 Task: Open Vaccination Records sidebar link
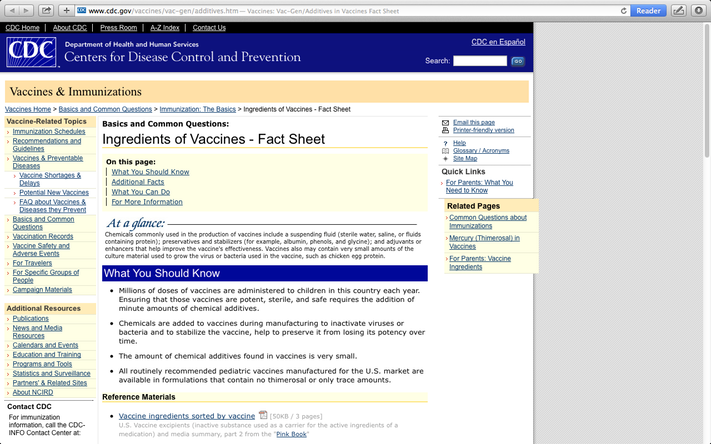tap(43, 236)
